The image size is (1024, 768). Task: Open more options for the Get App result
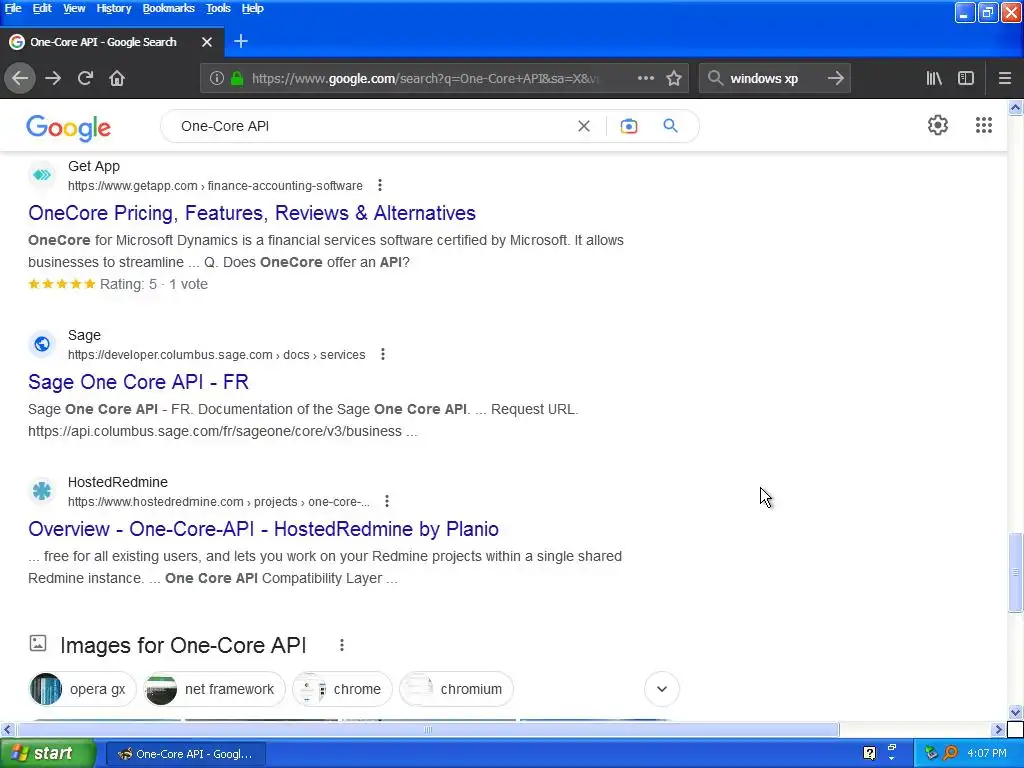(x=379, y=185)
